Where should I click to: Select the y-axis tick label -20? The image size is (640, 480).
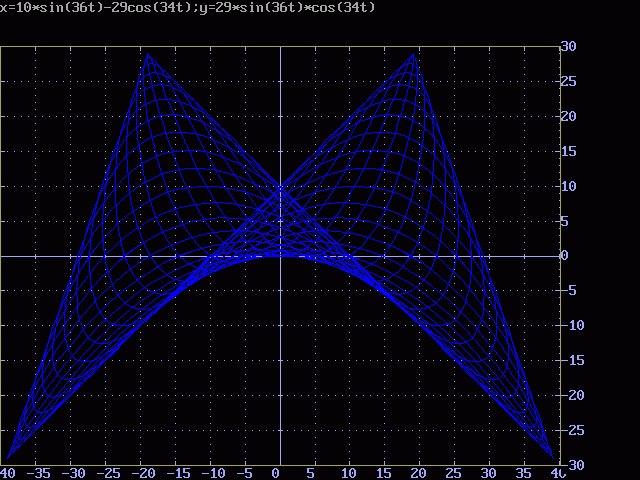572,396
